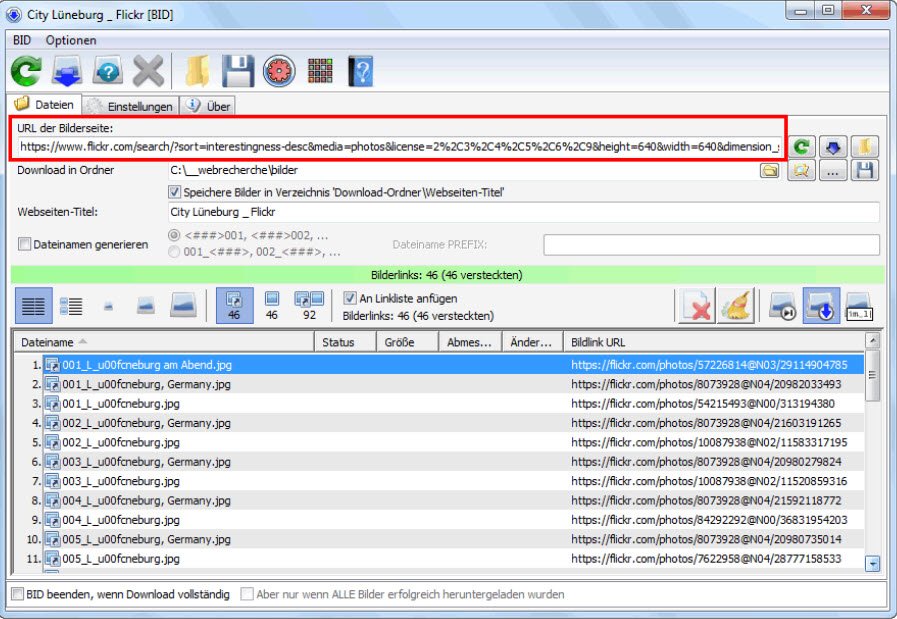Click the download tray icon with blue arrow

coord(67,71)
